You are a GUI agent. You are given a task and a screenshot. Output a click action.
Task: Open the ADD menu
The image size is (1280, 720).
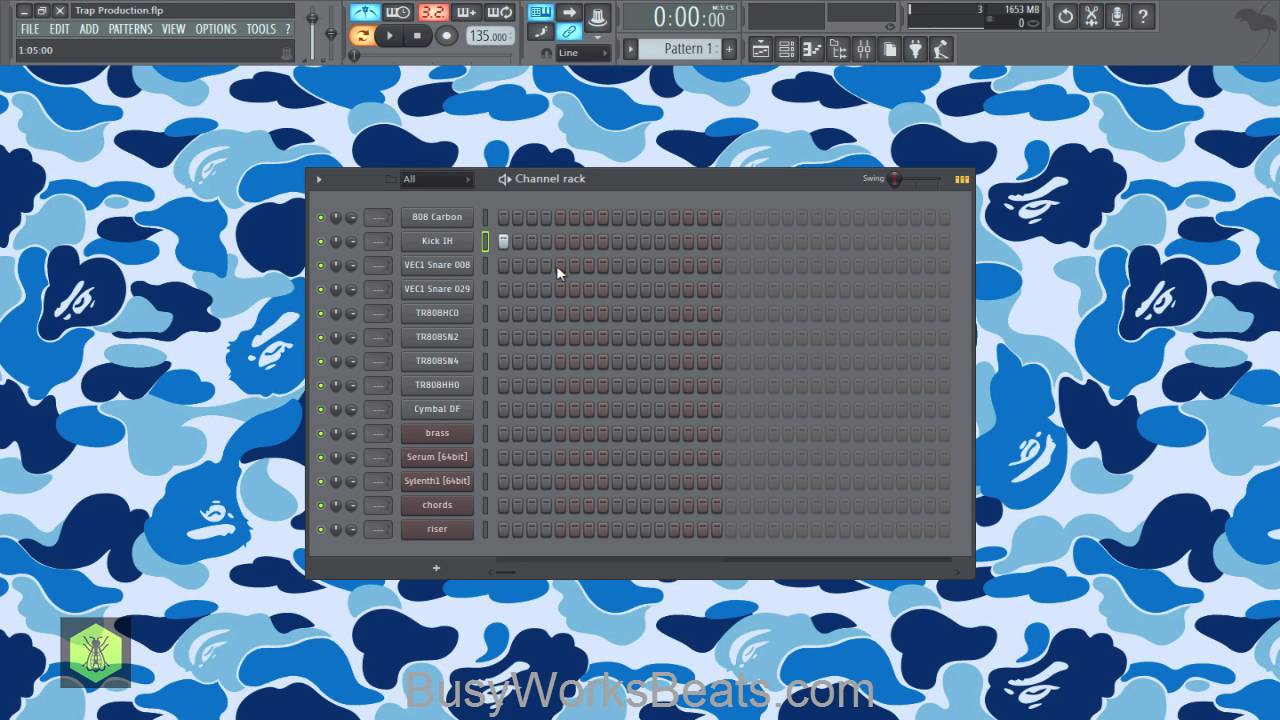coord(89,29)
